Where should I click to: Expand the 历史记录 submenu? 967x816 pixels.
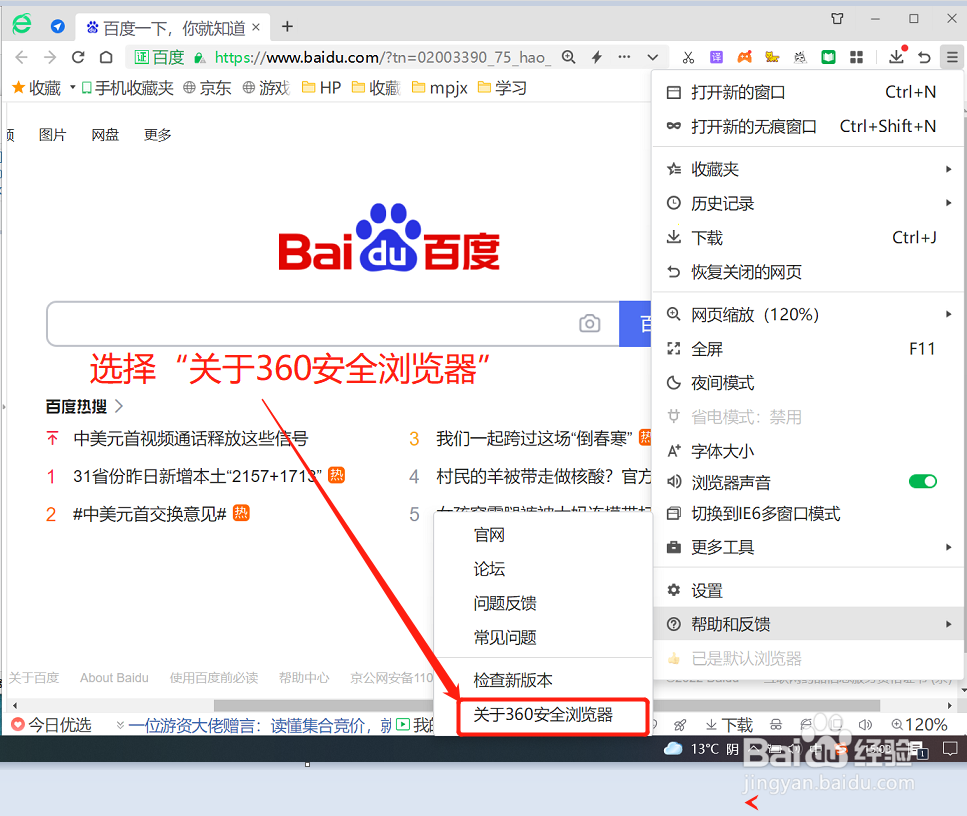pyautogui.click(x=808, y=203)
